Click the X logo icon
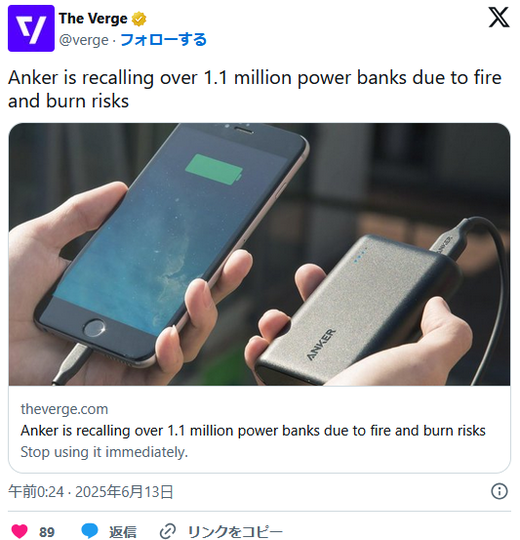 click(x=498, y=17)
